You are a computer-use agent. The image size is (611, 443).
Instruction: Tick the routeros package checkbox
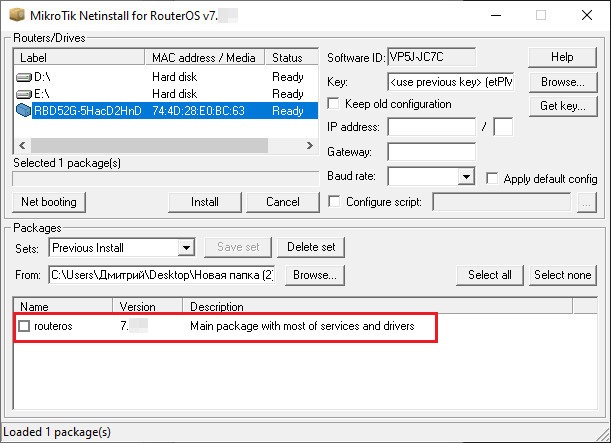25,327
